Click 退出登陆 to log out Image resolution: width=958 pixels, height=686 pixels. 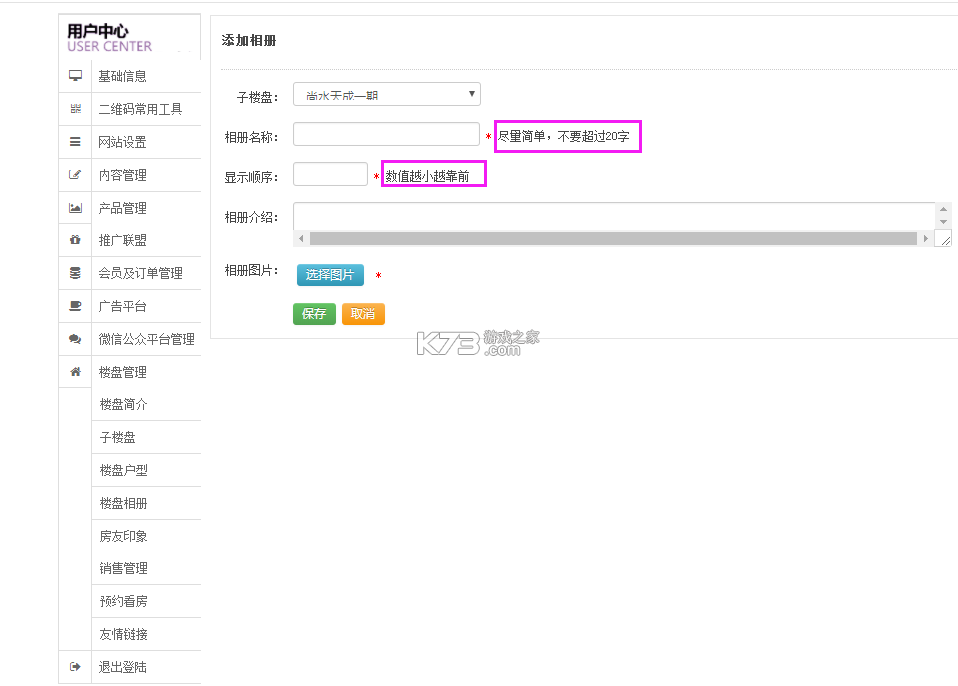pyautogui.click(x=122, y=667)
